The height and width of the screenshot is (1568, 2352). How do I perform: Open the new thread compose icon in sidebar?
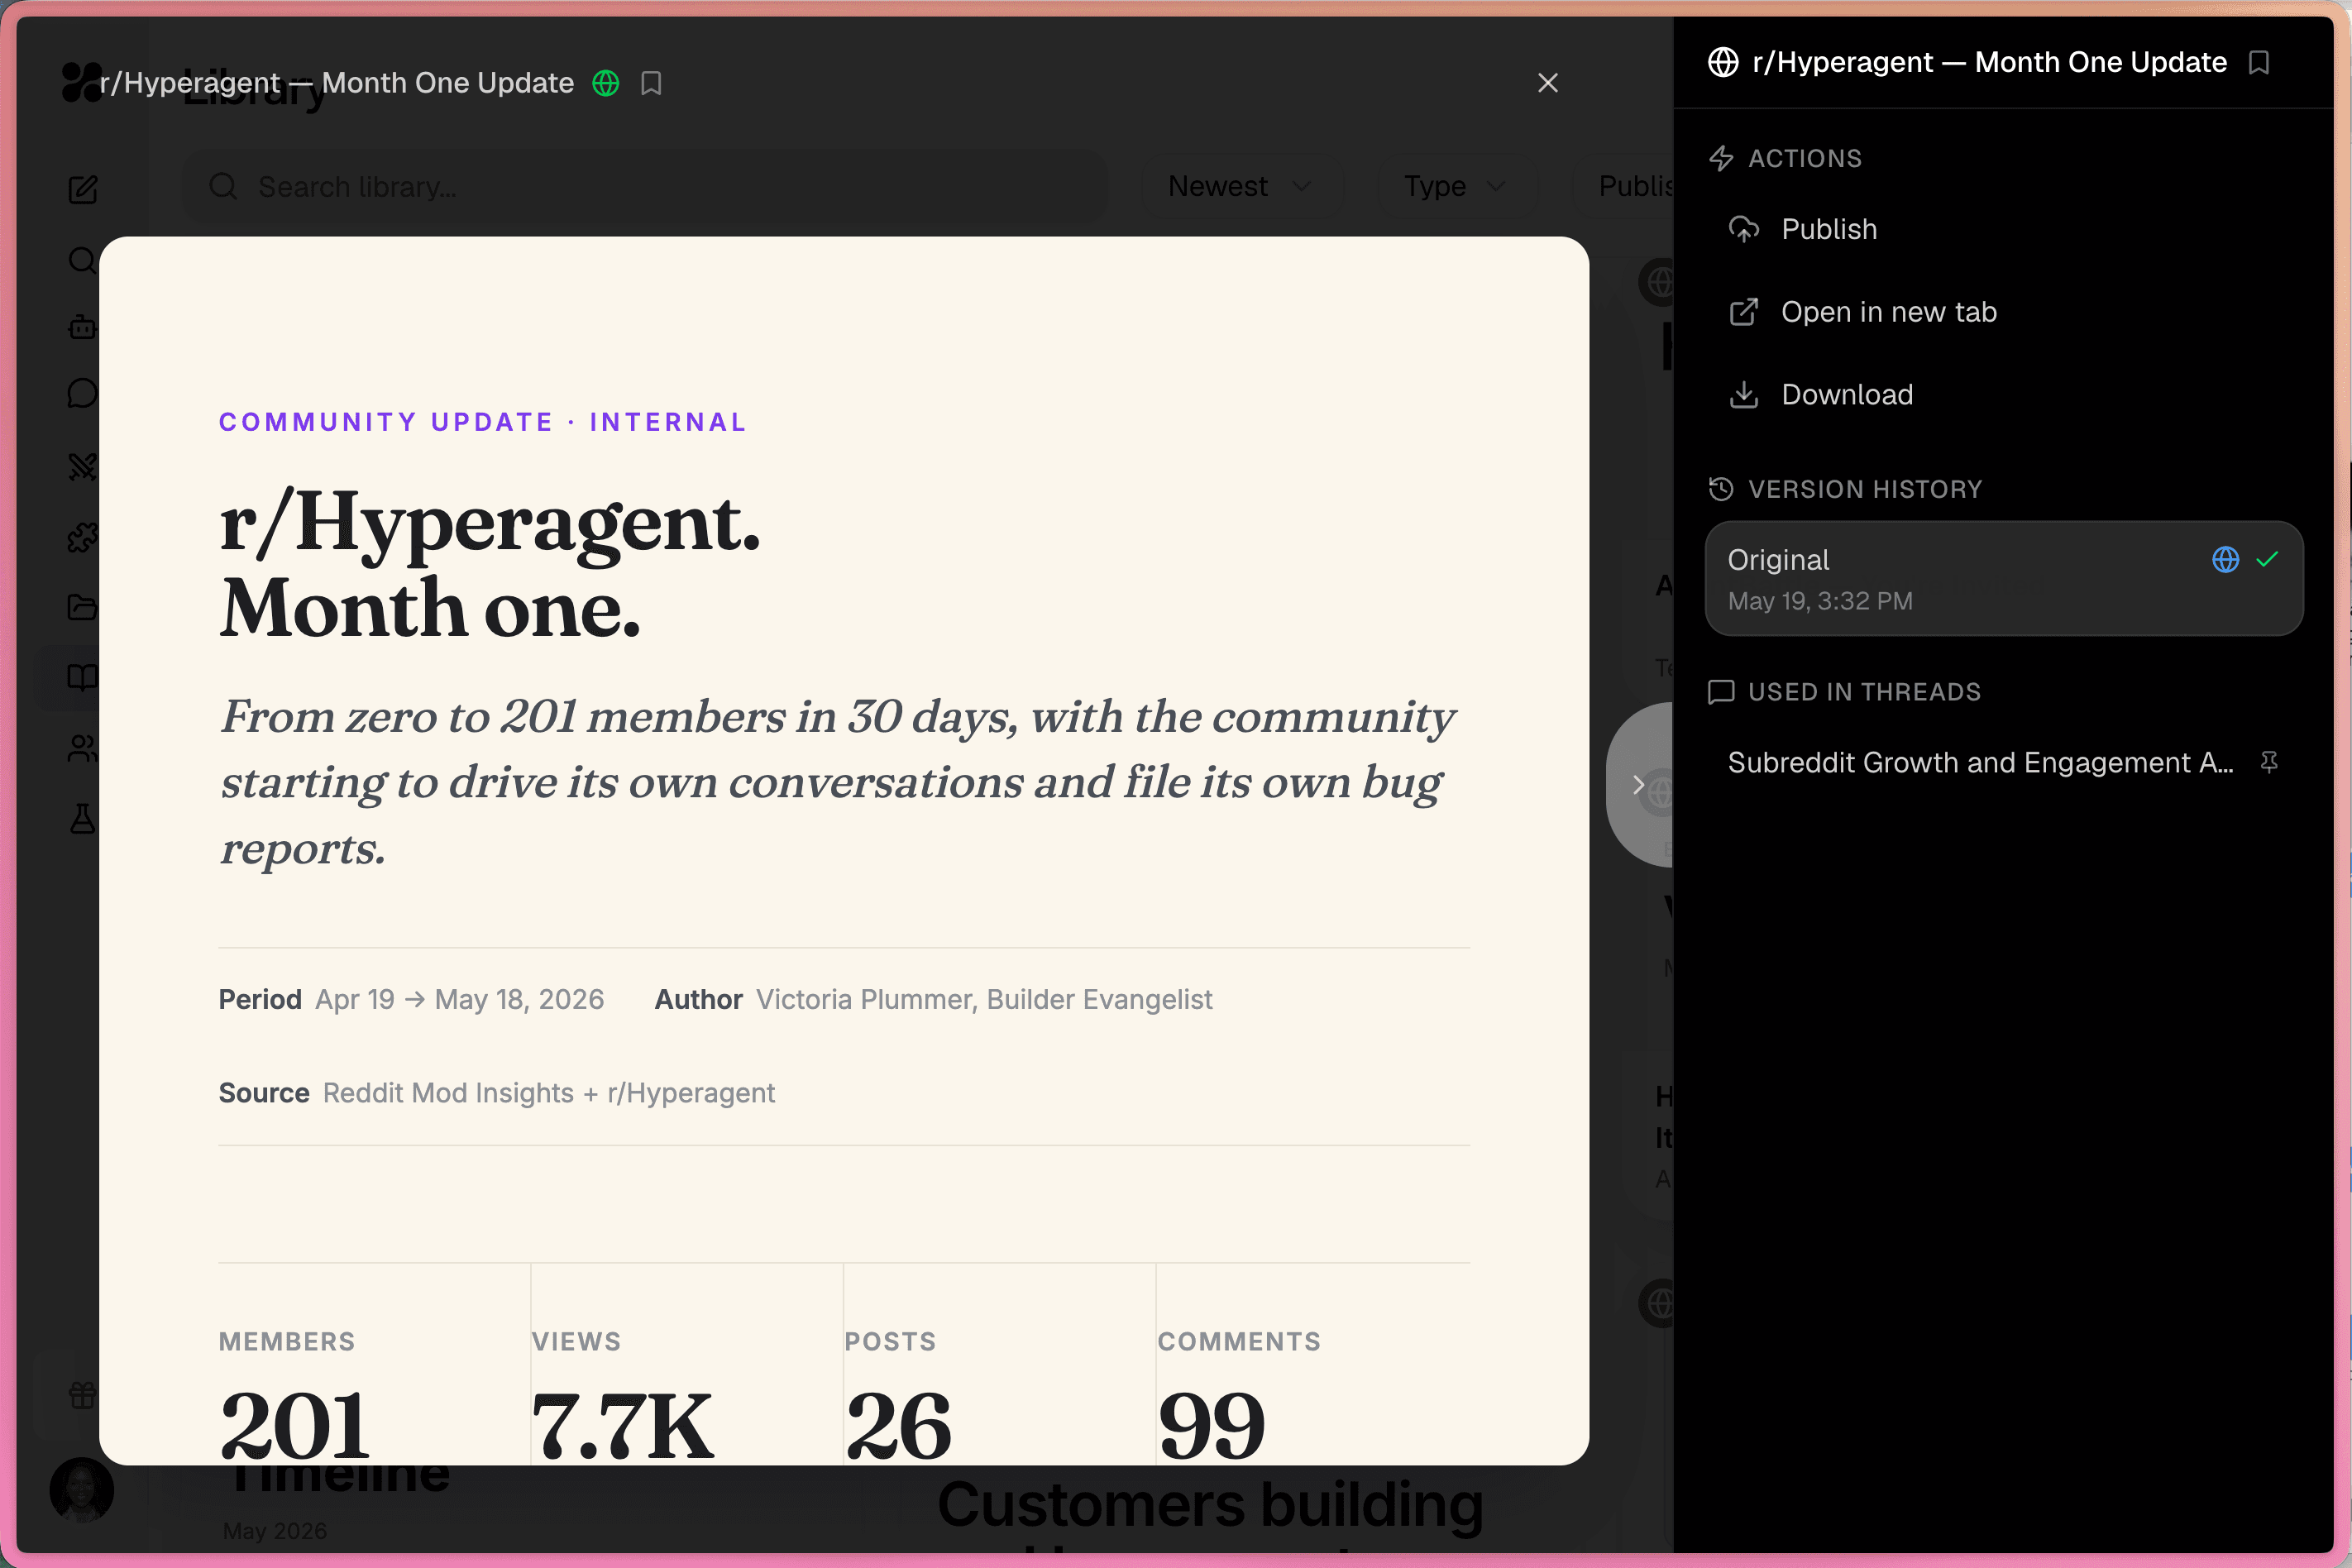coord(83,189)
